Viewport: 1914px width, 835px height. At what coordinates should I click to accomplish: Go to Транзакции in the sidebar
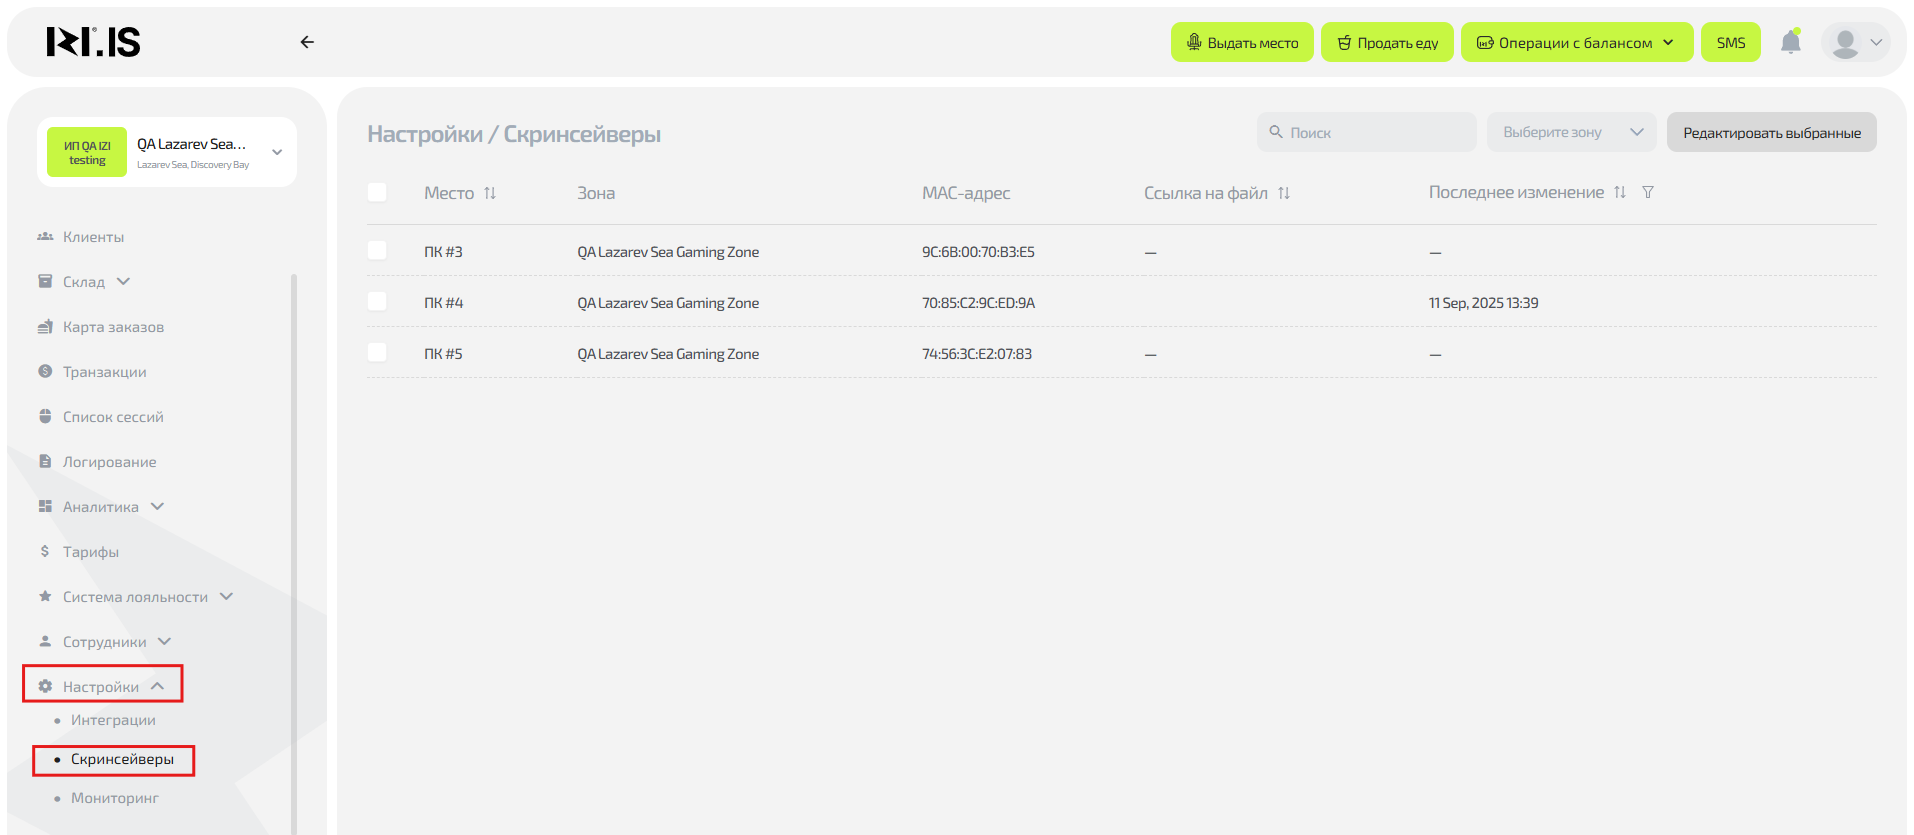click(104, 372)
